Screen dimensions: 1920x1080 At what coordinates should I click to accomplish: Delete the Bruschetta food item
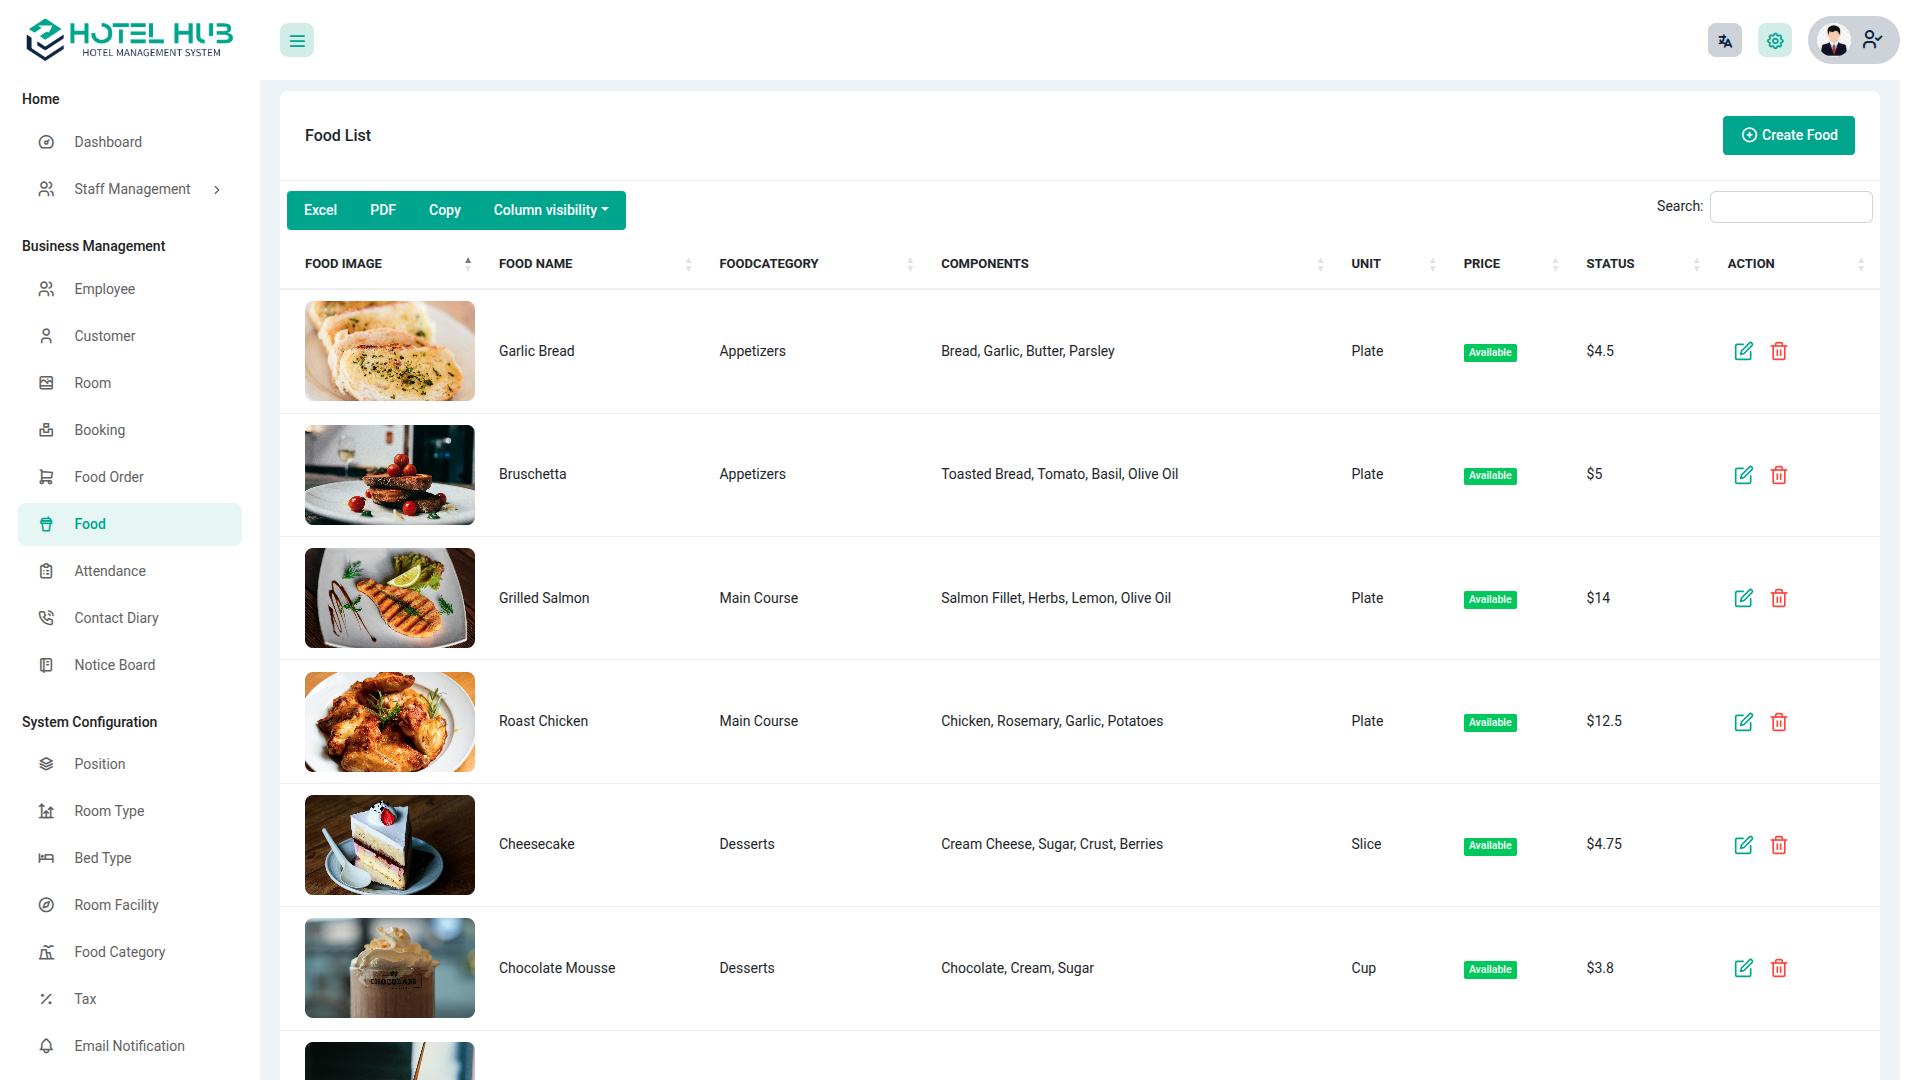coord(1779,475)
